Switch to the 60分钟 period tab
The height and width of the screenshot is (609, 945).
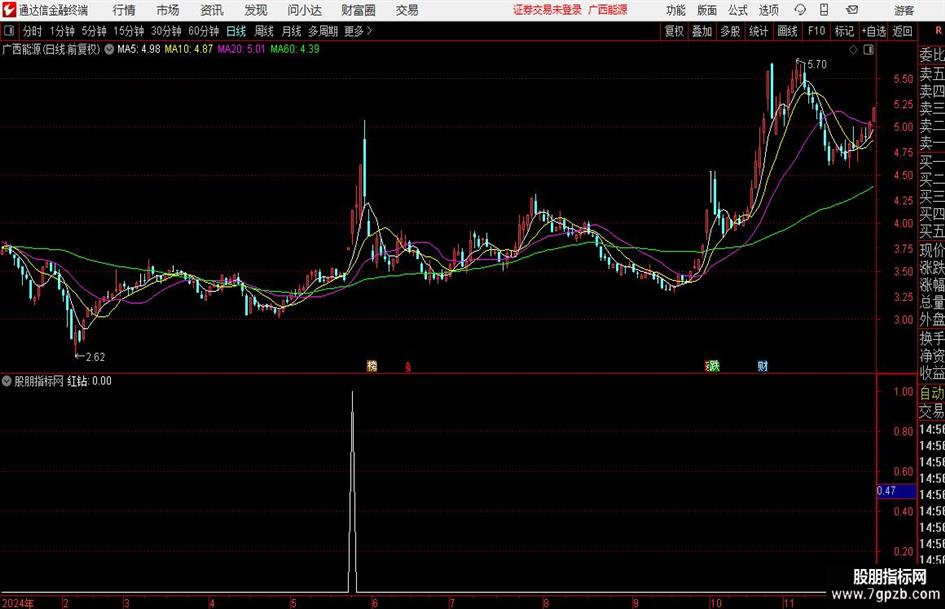(204, 31)
